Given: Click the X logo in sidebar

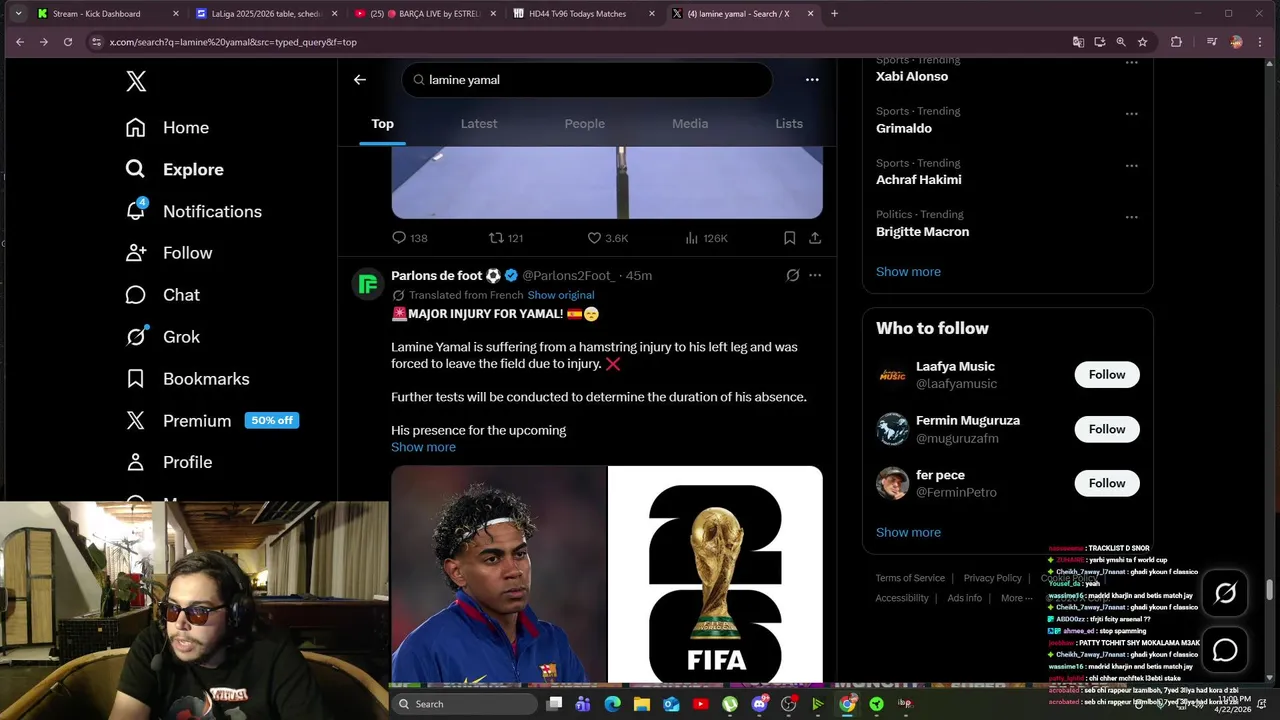Looking at the screenshot, I should 136,82.
